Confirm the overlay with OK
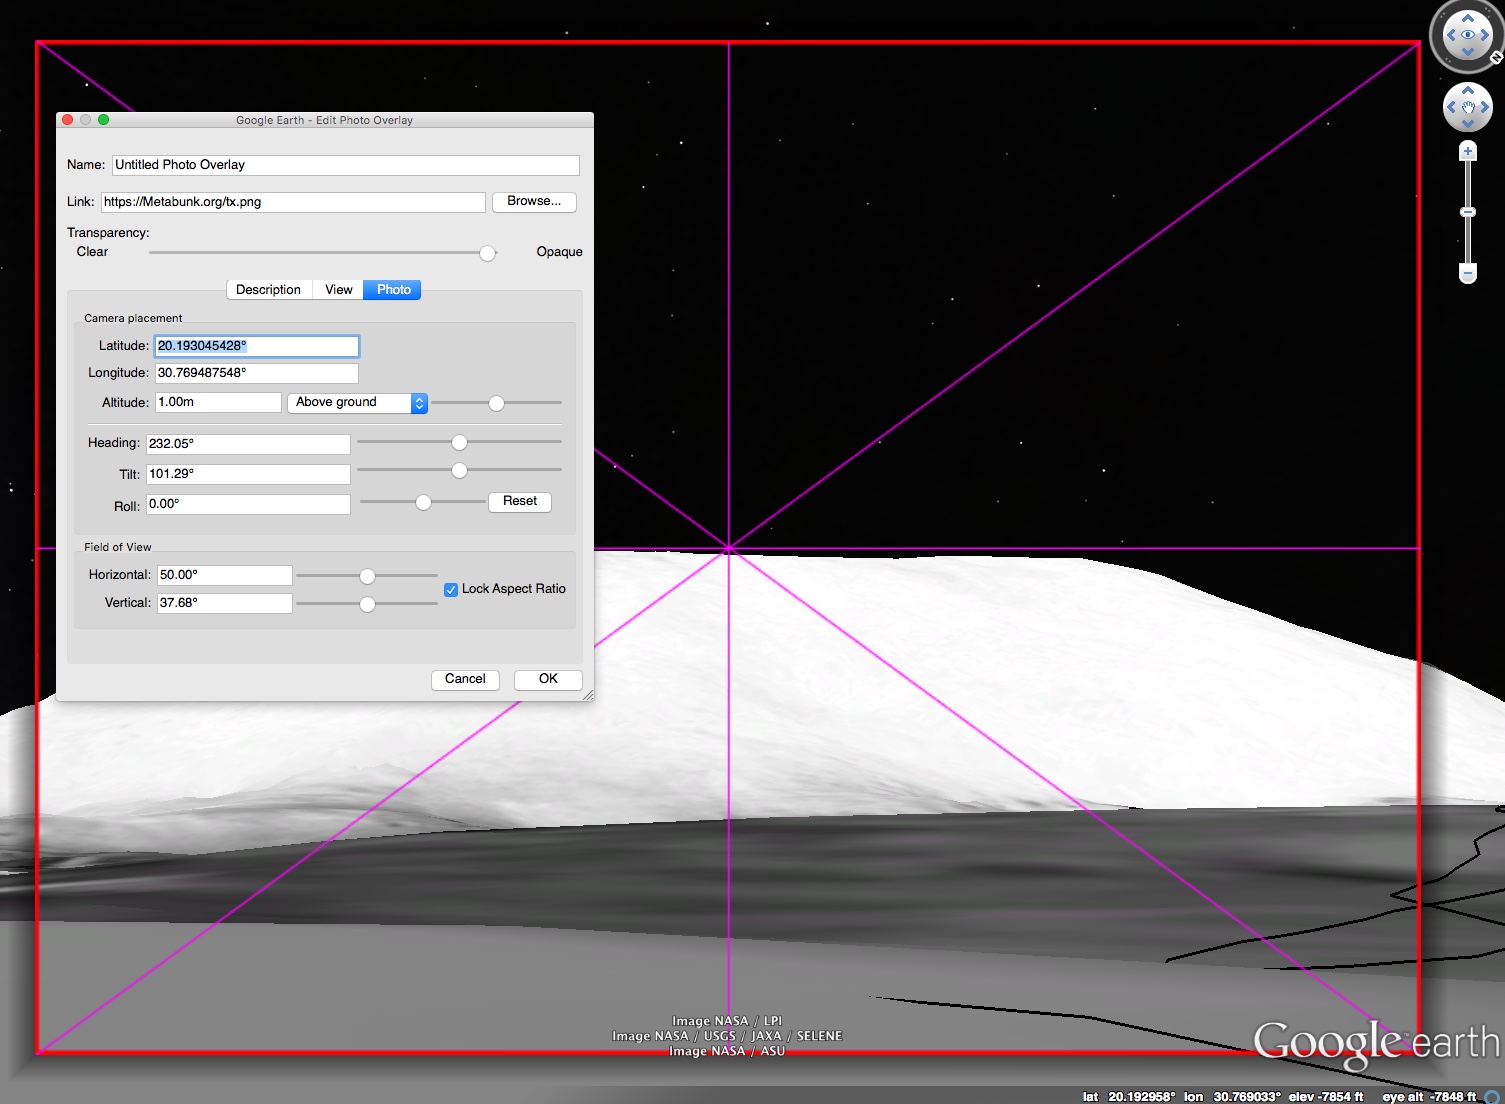1505x1104 pixels. [x=548, y=679]
